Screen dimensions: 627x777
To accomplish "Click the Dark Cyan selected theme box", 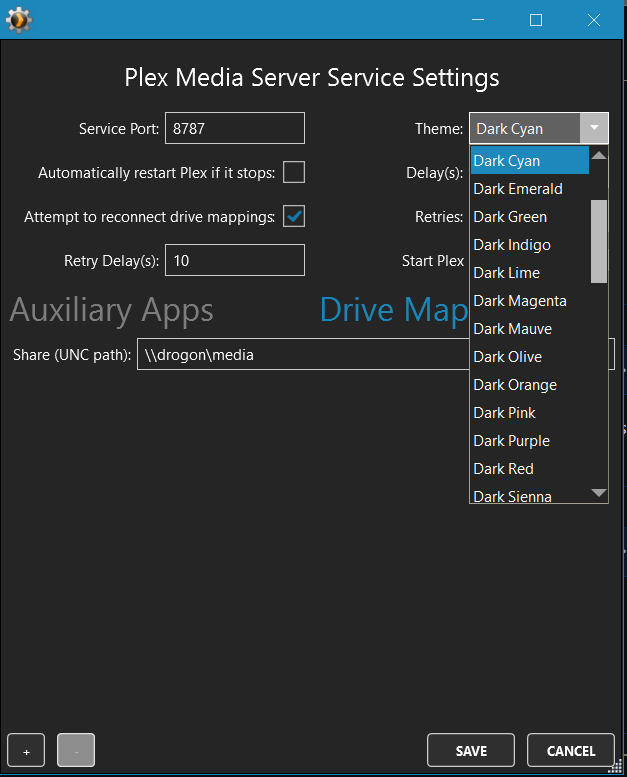I will coord(525,128).
